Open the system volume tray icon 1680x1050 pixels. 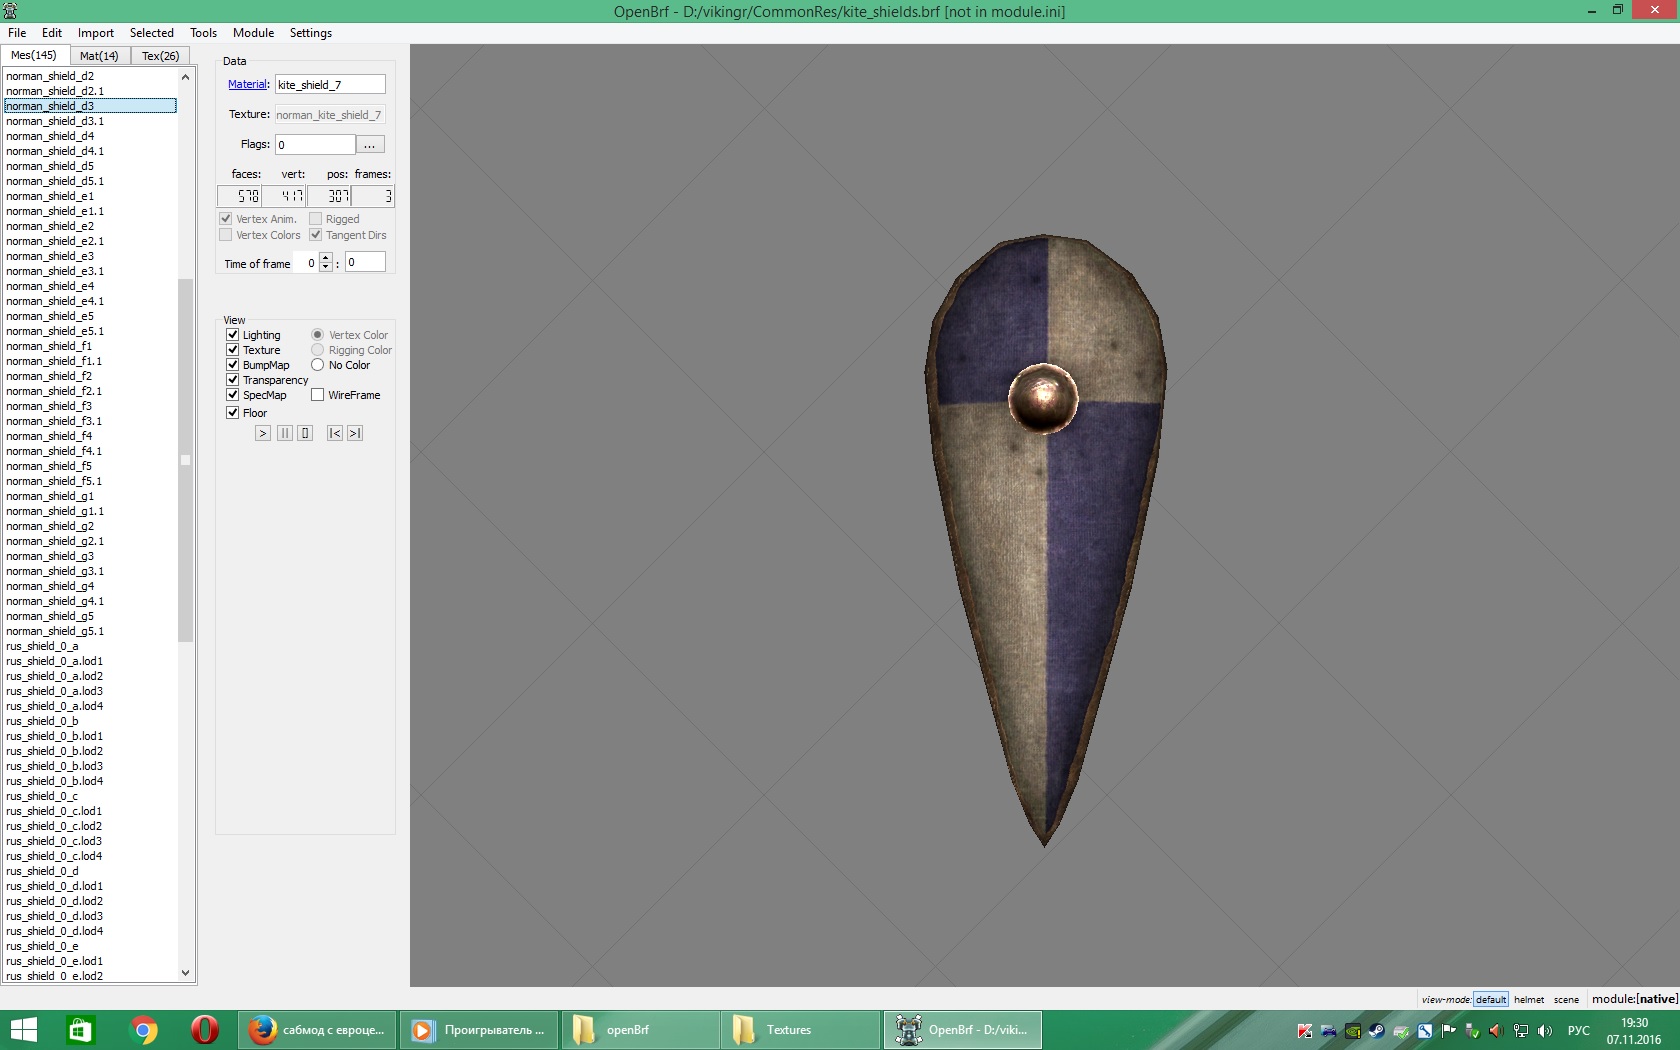tap(1545, 1030)
